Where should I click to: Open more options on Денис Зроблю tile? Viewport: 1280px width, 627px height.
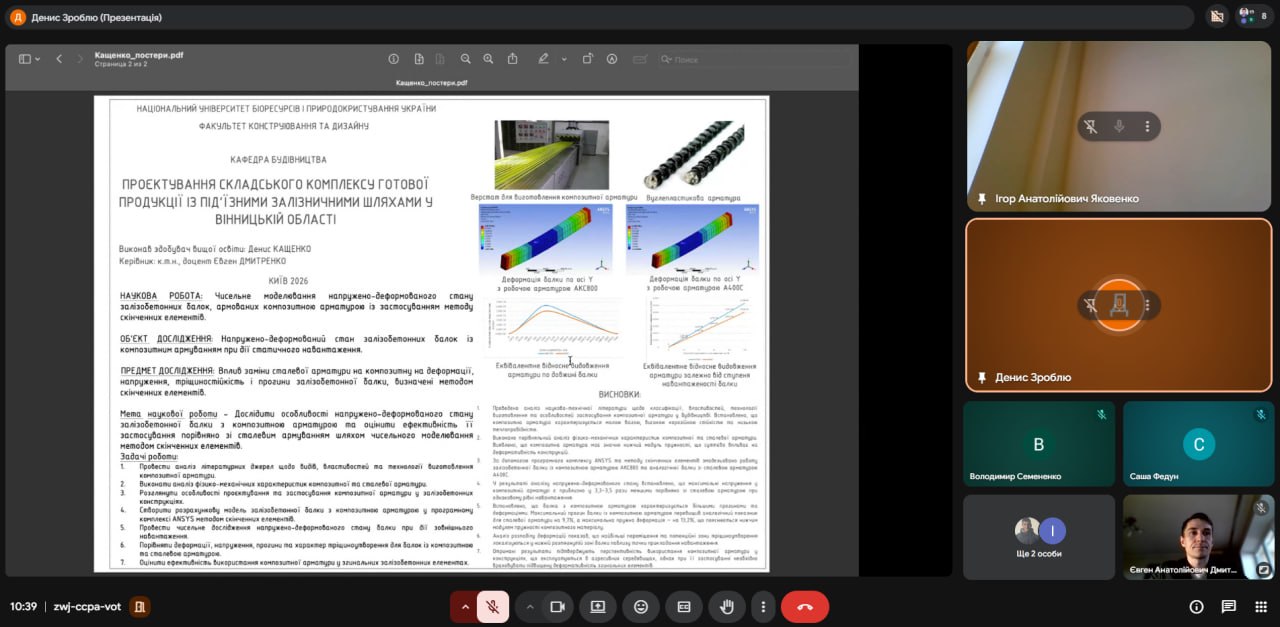pyautogui.click(x=1147, y=305)
